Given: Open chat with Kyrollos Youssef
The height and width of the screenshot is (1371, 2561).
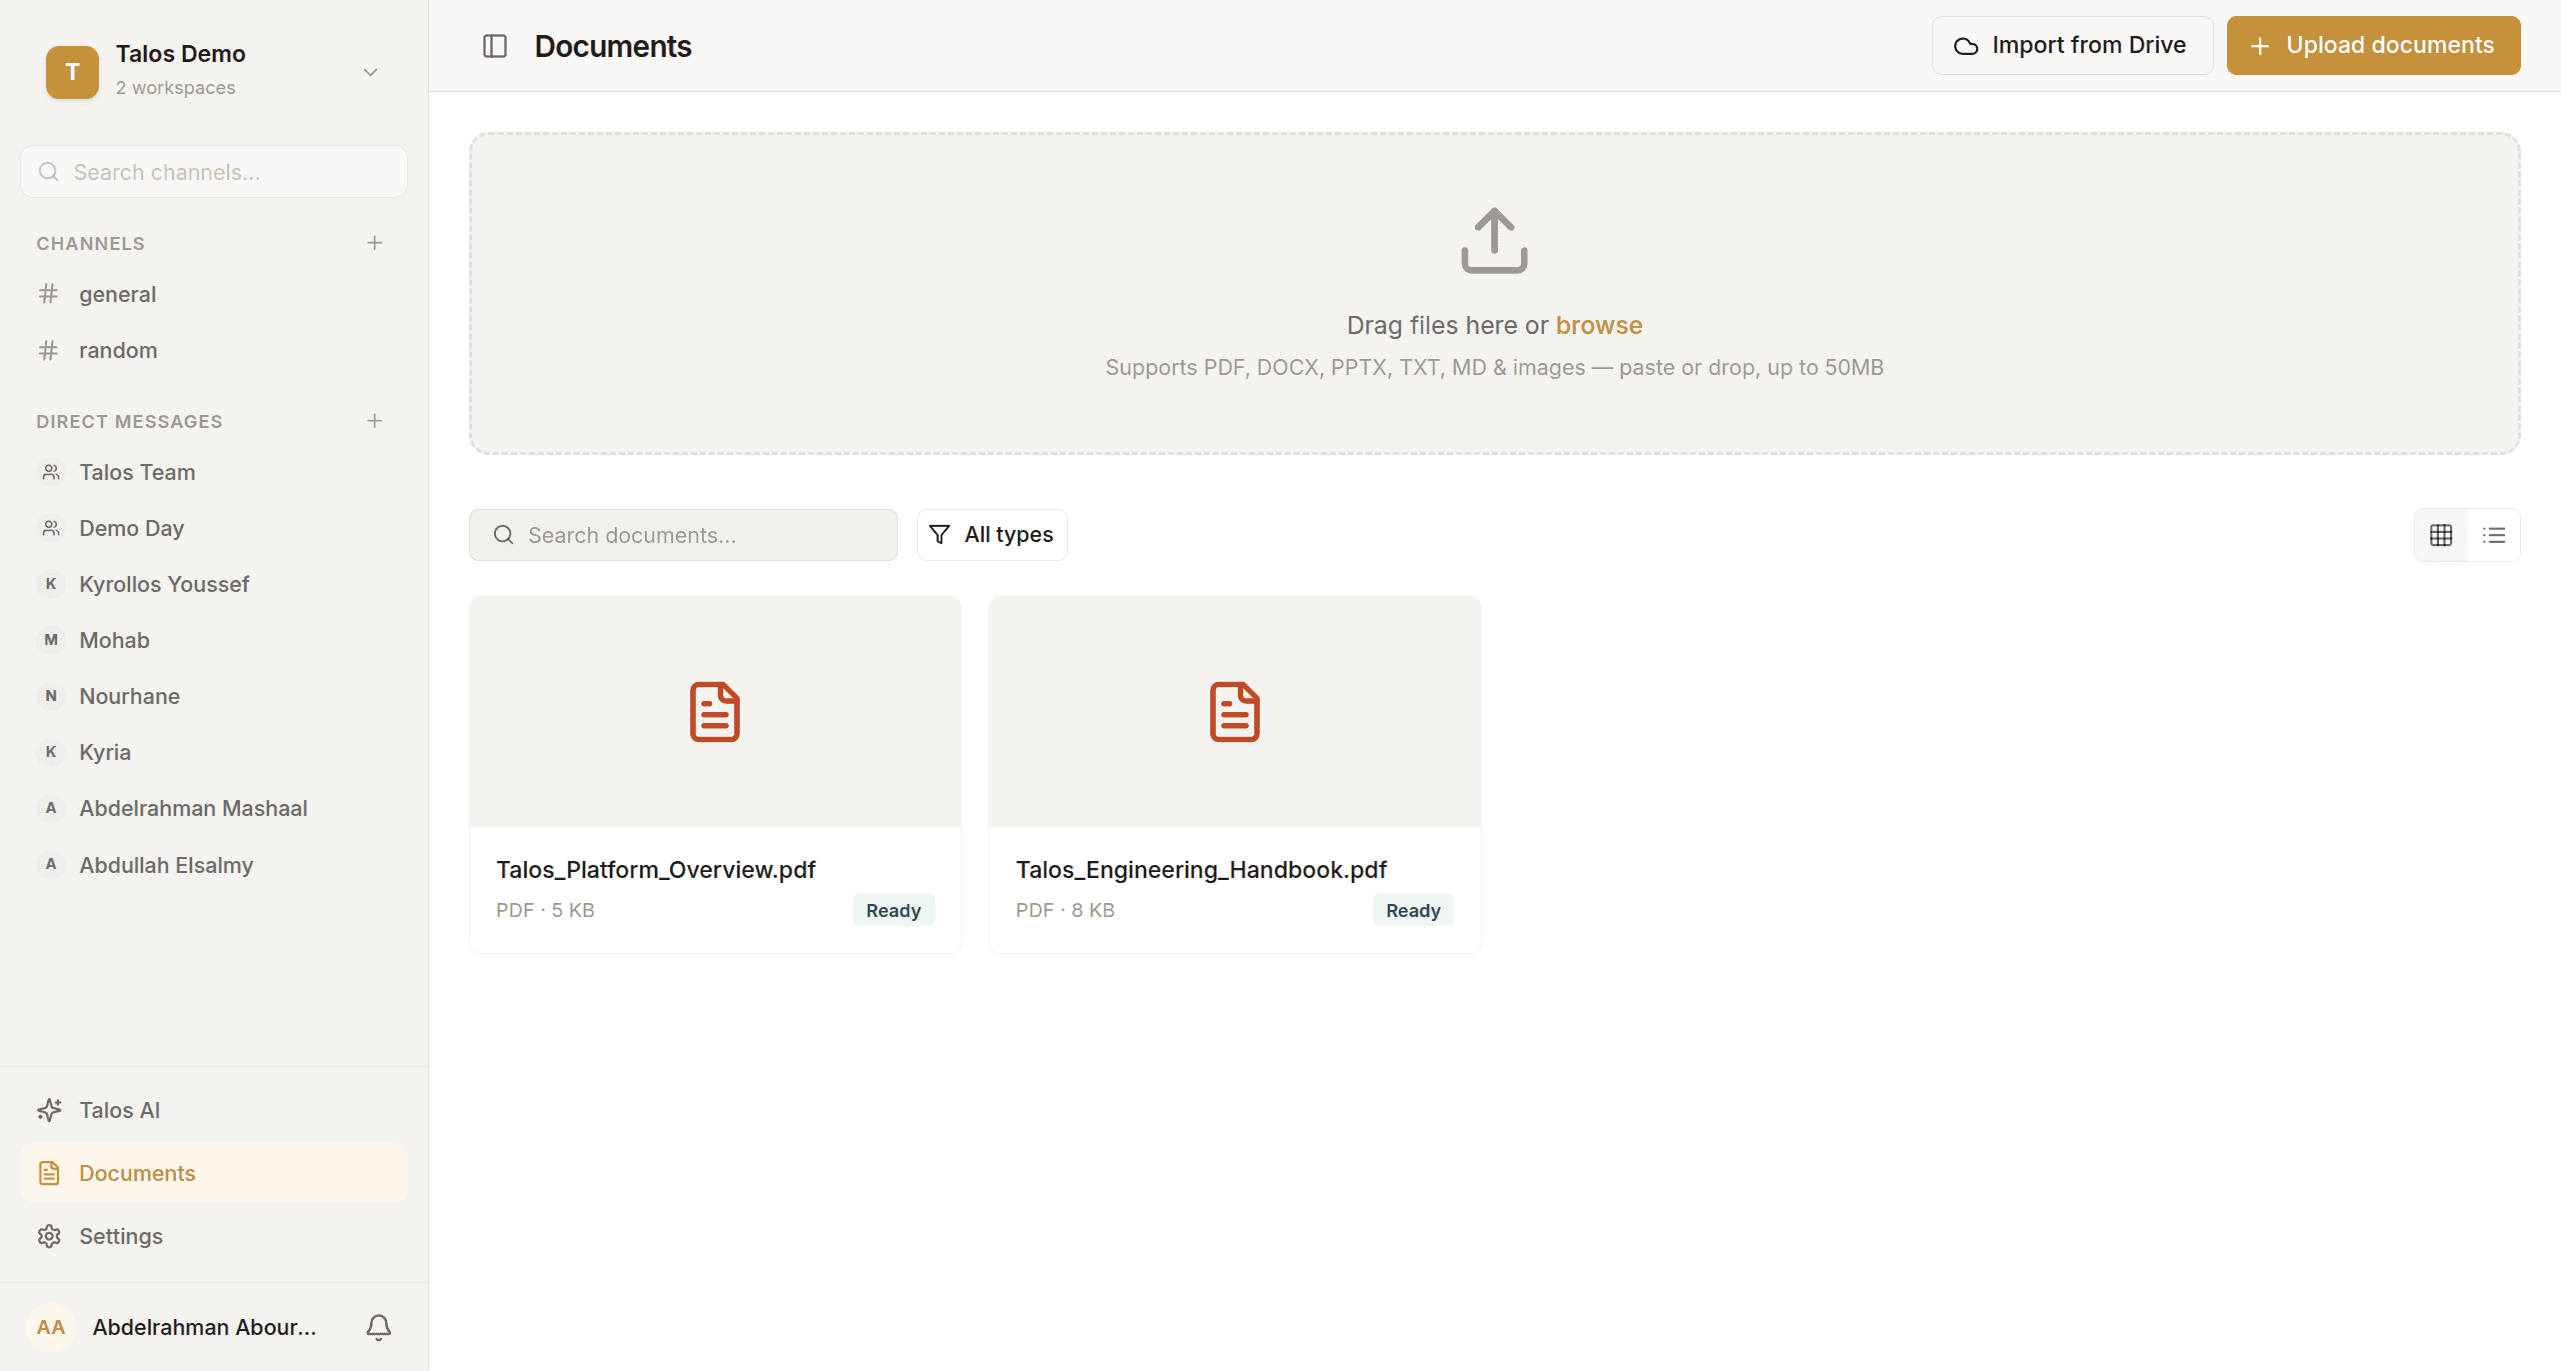Looking at the screenshot, I should tap(214, 584).
